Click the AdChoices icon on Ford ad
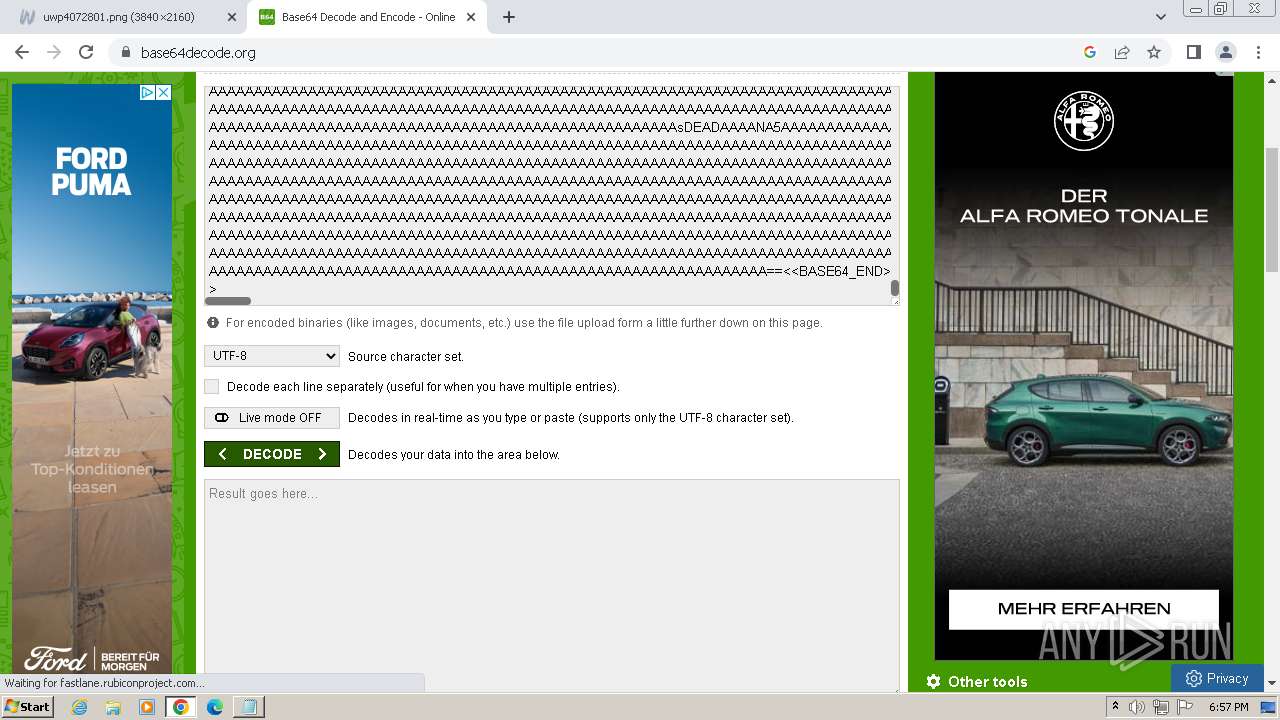Viewport: 1280px width, 720px height. point(147,92)
